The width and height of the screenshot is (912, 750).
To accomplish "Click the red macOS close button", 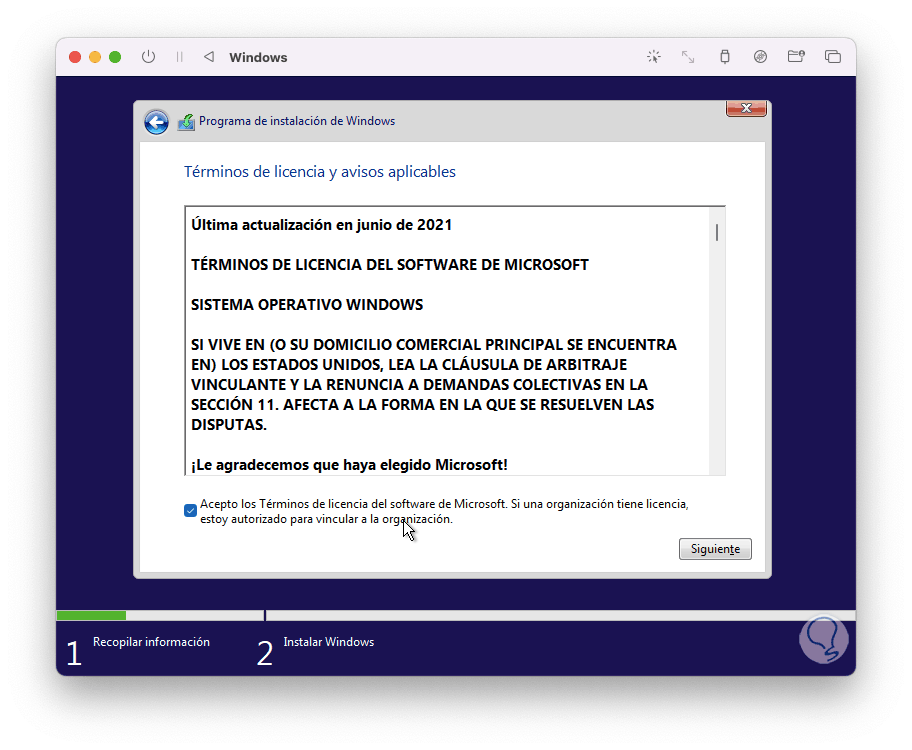I will pyautogui.click(x=75, y=57).
